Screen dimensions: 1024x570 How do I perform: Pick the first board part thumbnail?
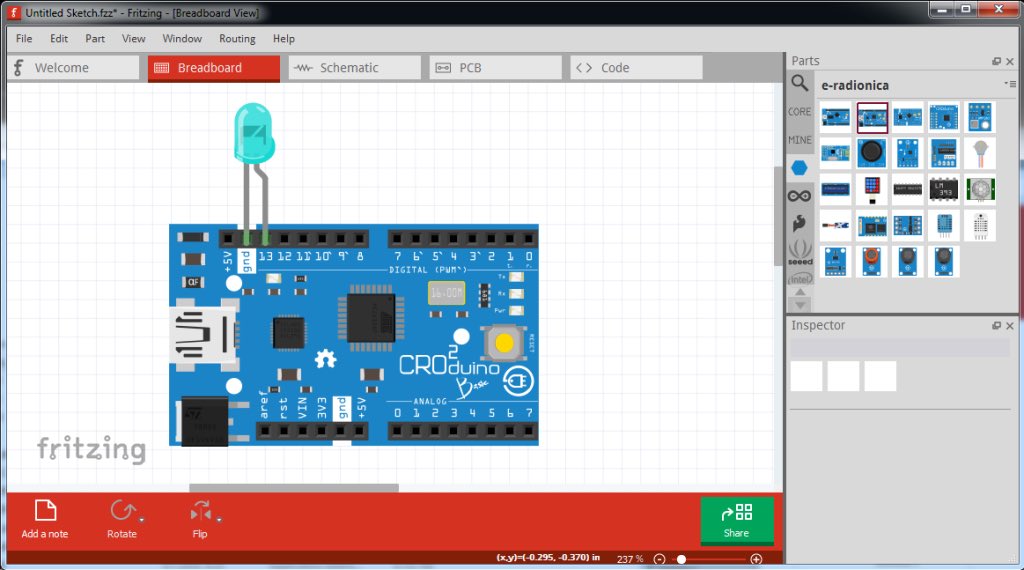(x=836, y=118)
